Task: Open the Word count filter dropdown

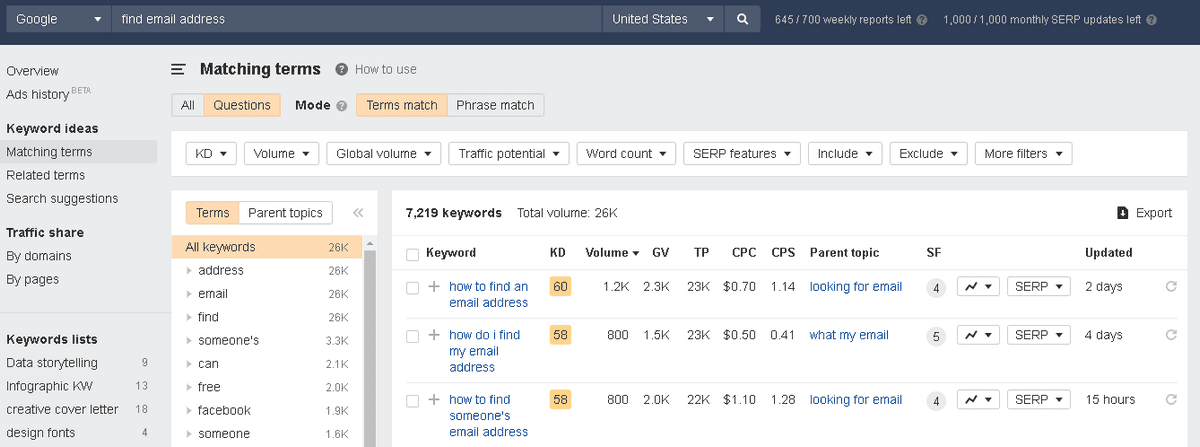Action: click(x=626, y=153)
